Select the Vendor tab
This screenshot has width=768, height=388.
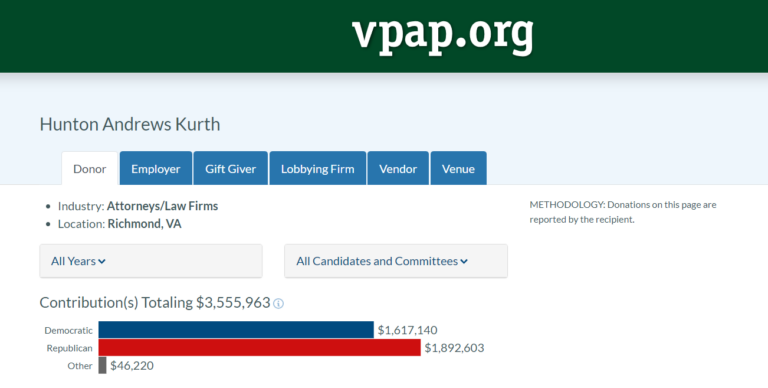click(398, 169)
